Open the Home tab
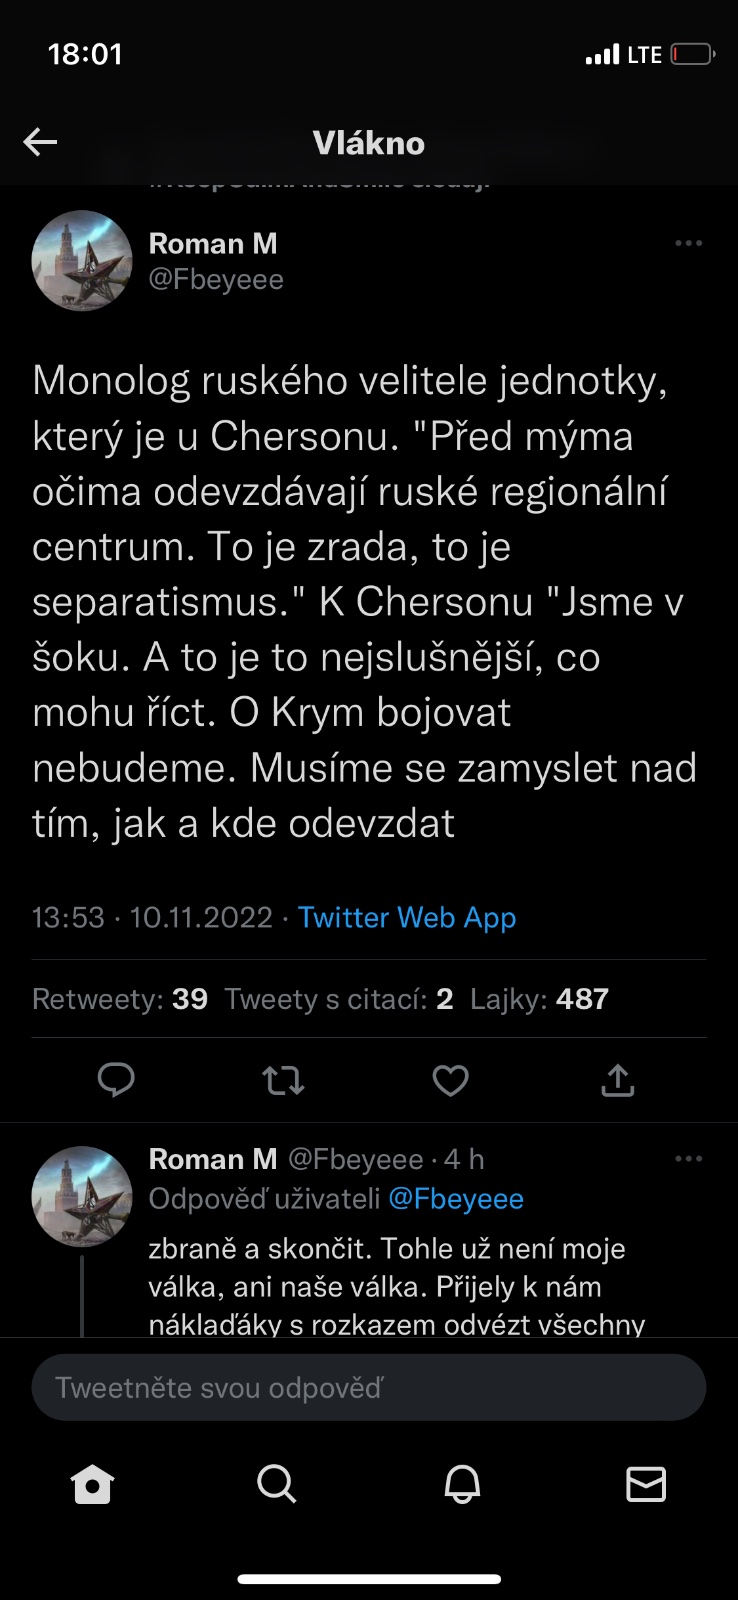Image resolution: width=738 pixels, height=1600 pixels. coord(92,1484)
